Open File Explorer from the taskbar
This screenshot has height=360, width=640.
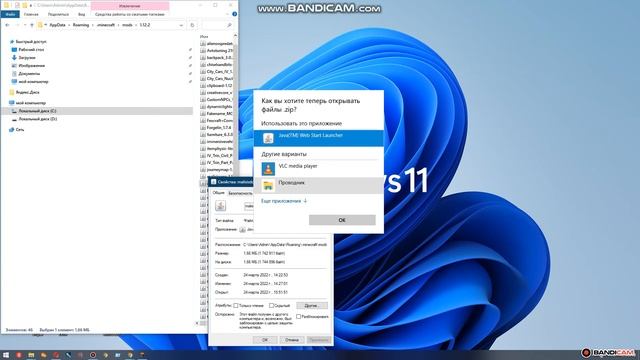tap(31, 355)
